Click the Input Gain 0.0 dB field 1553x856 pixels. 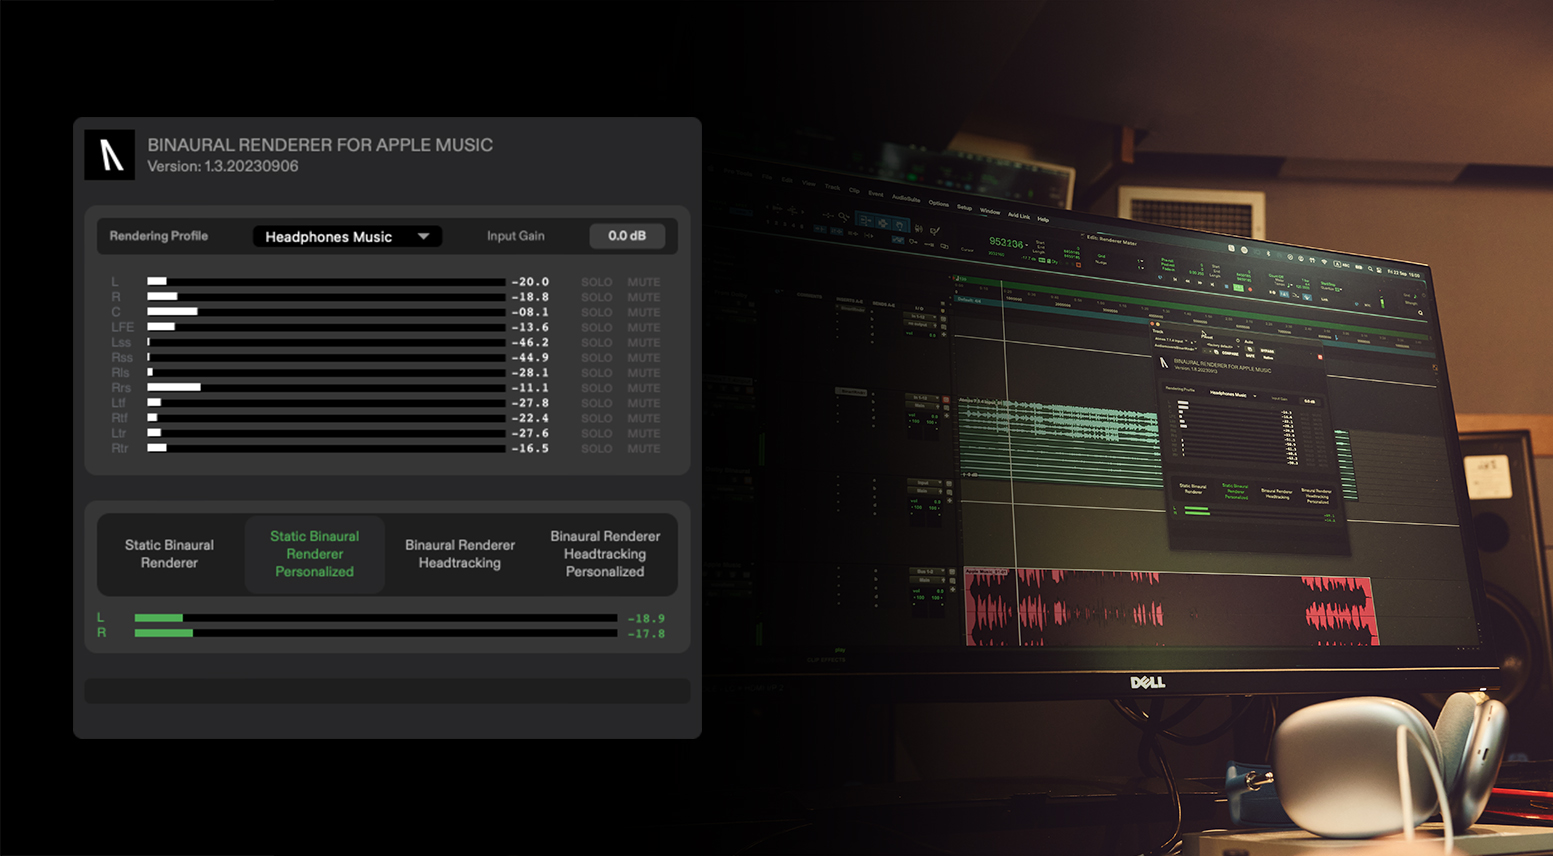(x=627, y=236)
